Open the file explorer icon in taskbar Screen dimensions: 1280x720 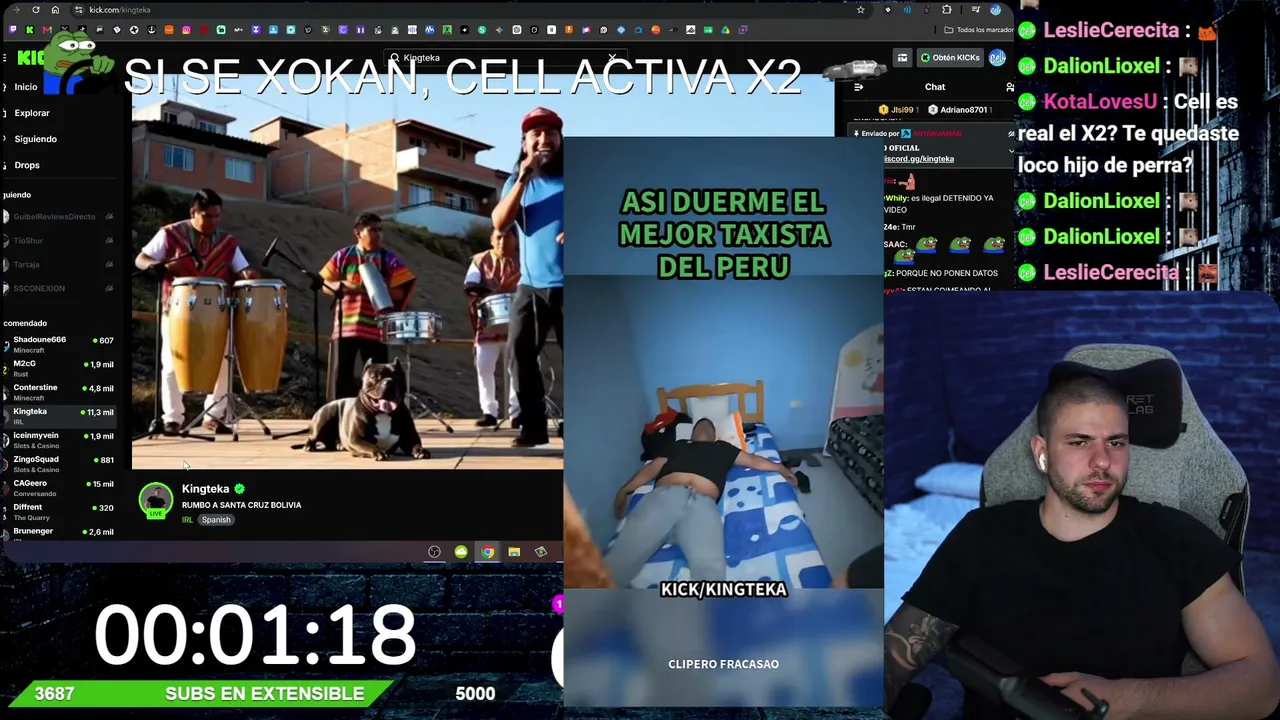click(514, 552)
